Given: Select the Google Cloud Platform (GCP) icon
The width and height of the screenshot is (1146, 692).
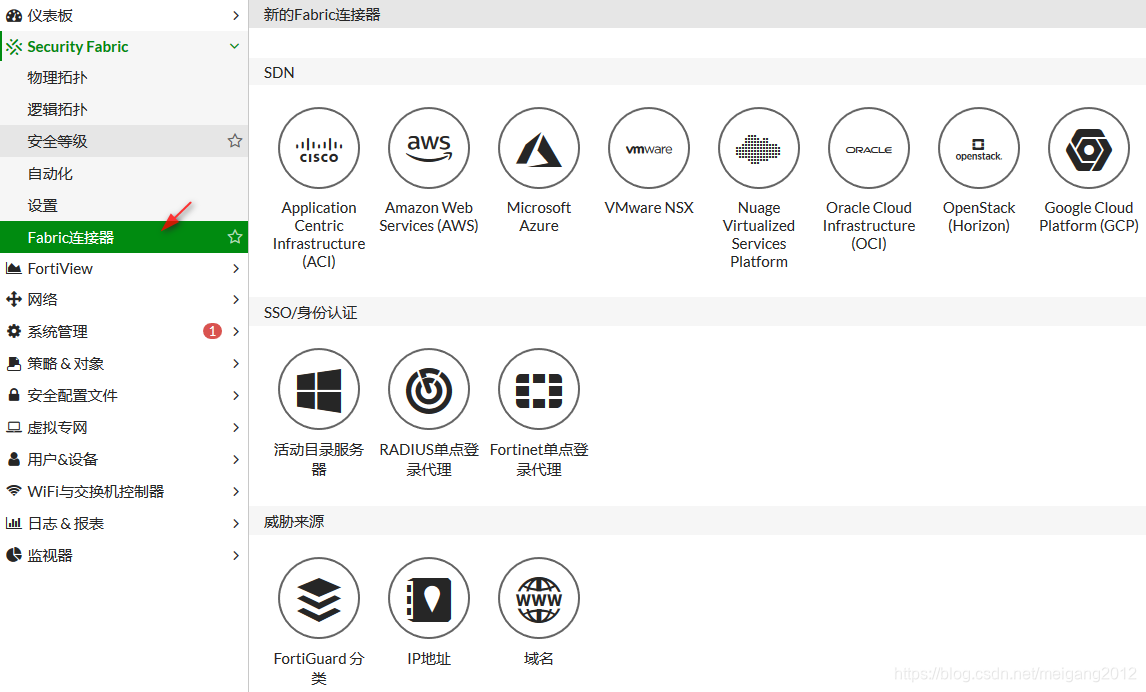Looking at the screenshot, I should (x=1089, y=148).
